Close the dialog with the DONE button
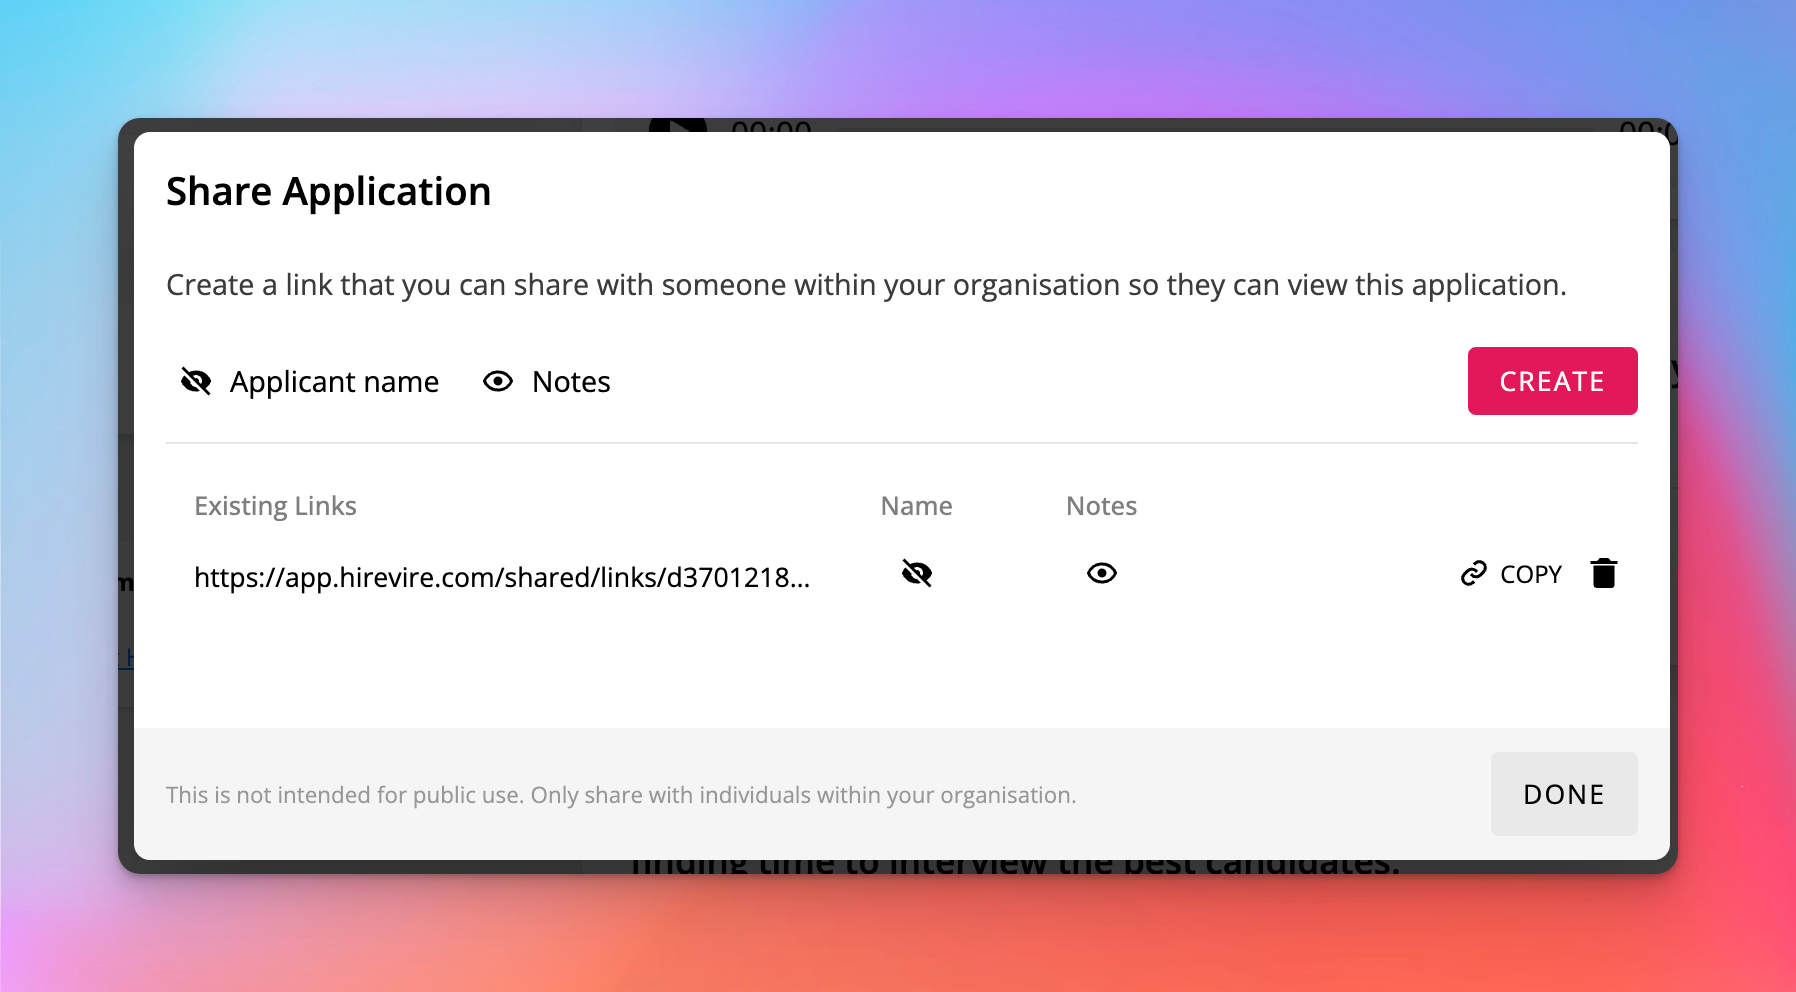 [x=1563, y=794]
